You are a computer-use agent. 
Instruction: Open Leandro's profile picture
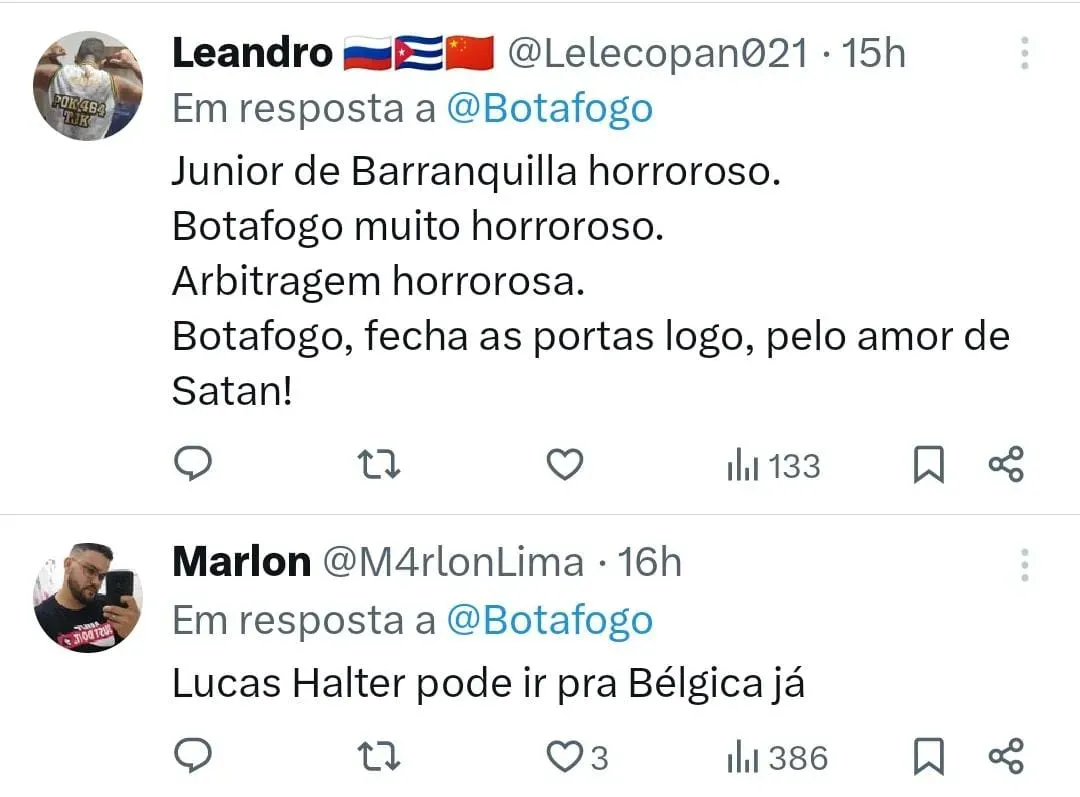click(x=88, y=86)
